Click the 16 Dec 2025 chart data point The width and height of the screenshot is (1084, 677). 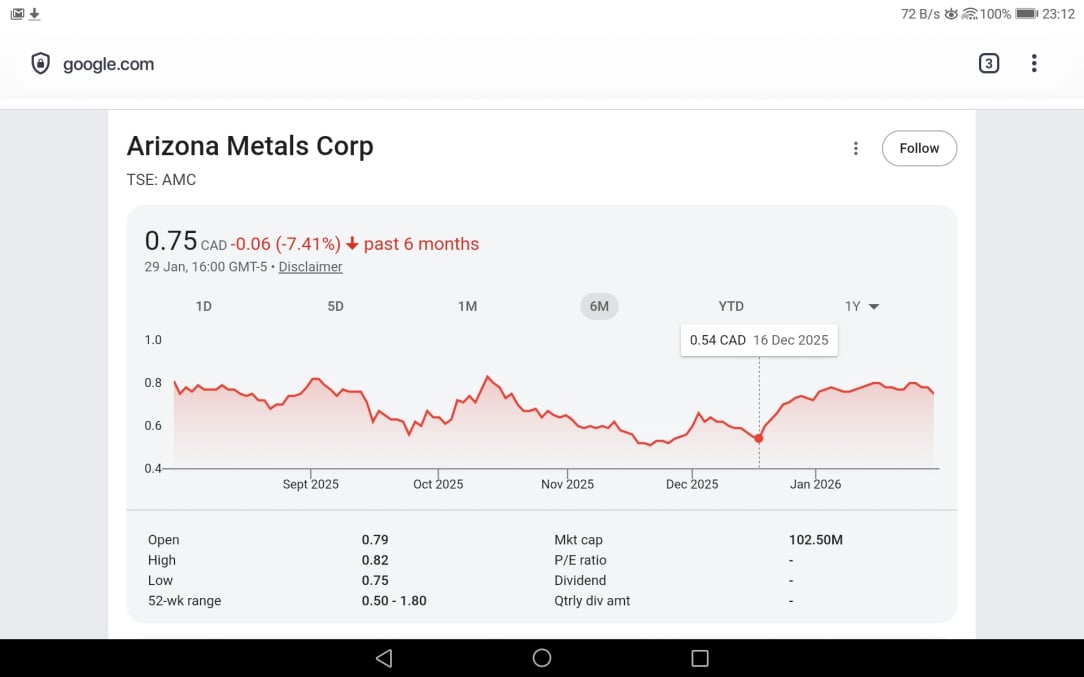coord(759,438)
